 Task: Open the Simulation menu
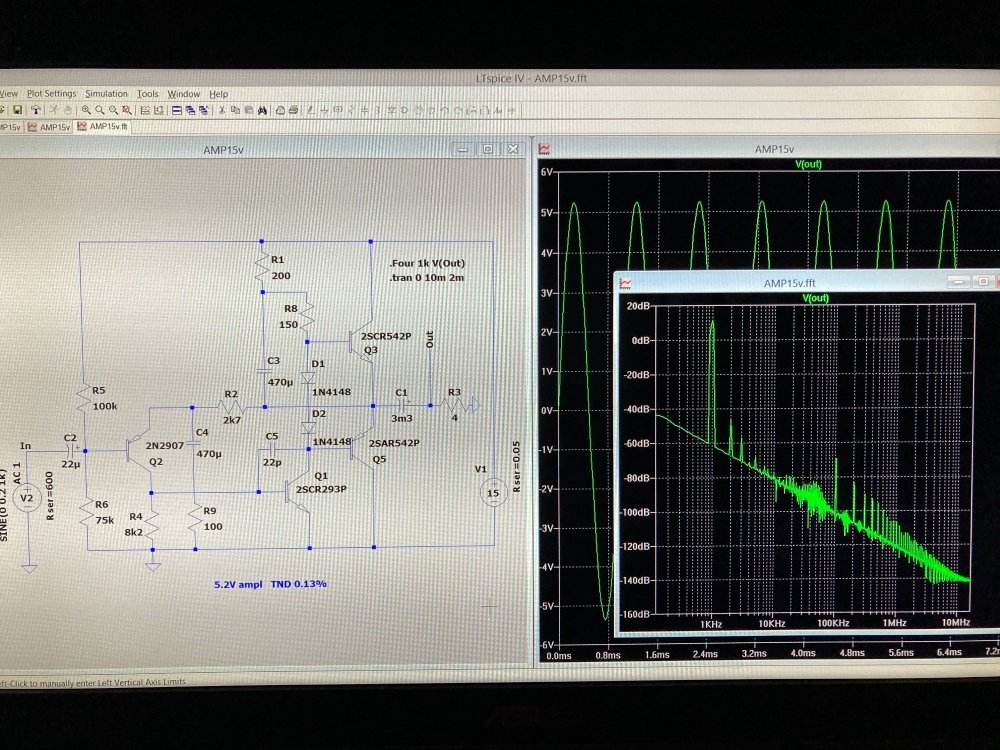(x=106, y=94)
